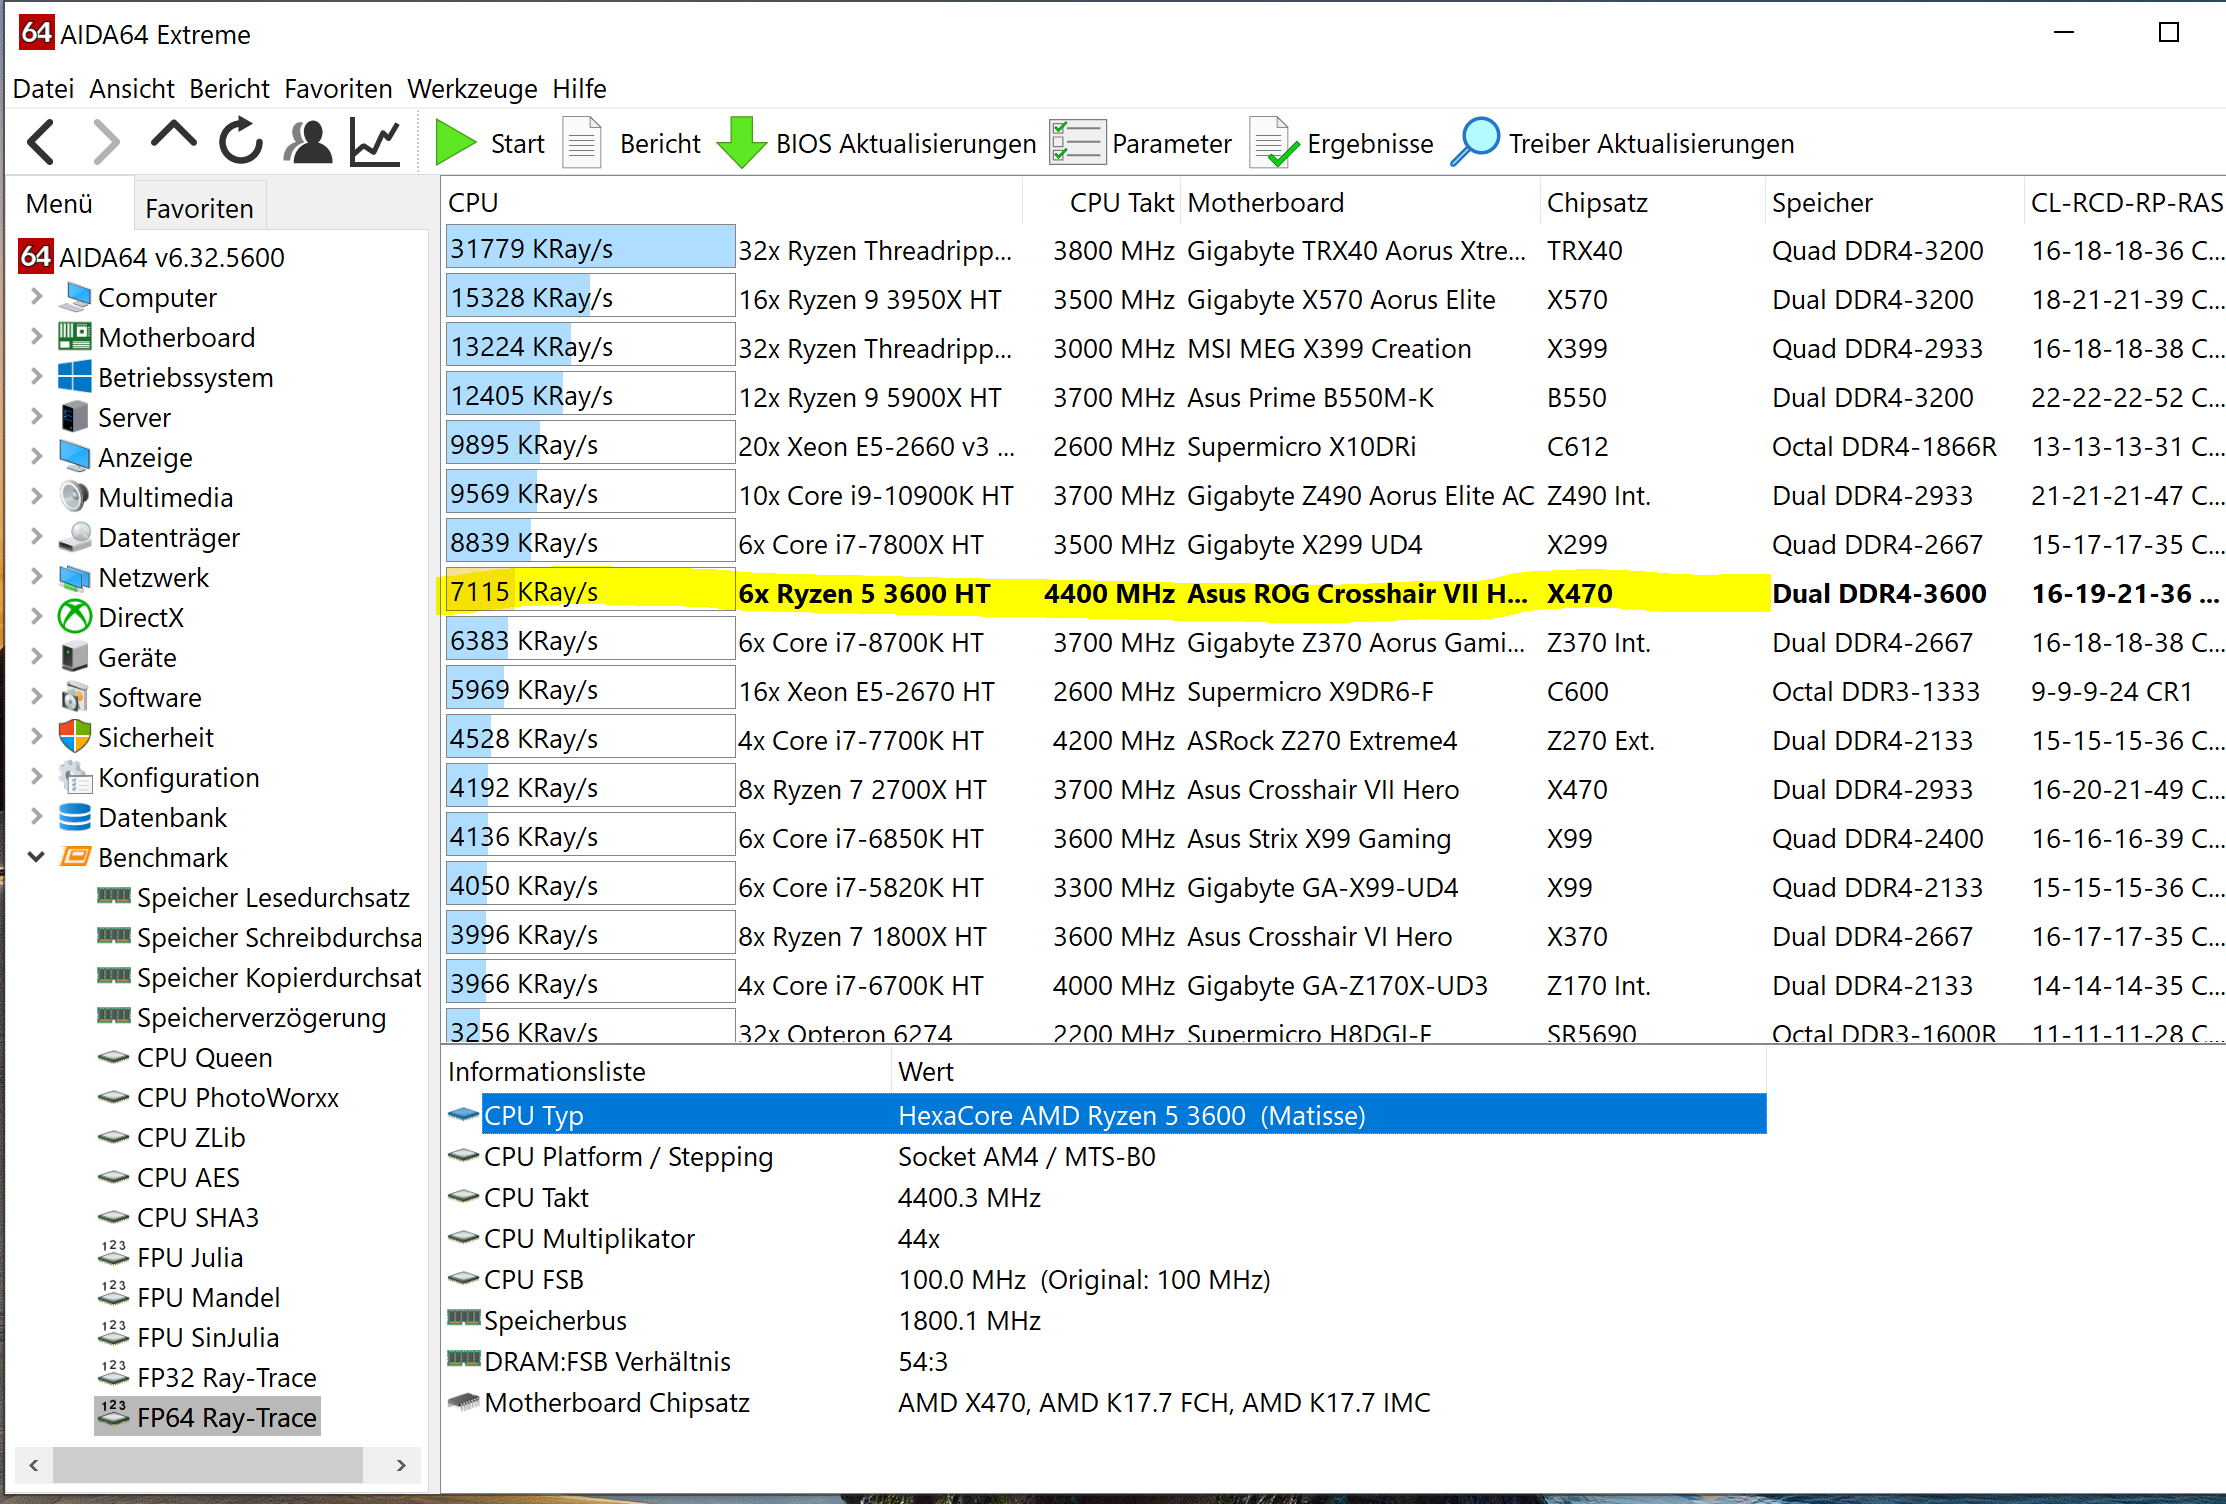This screenshot has width=2226, height=1504.
Task: Collapse the Benchmark tree node
Action: tap(36, 857)
